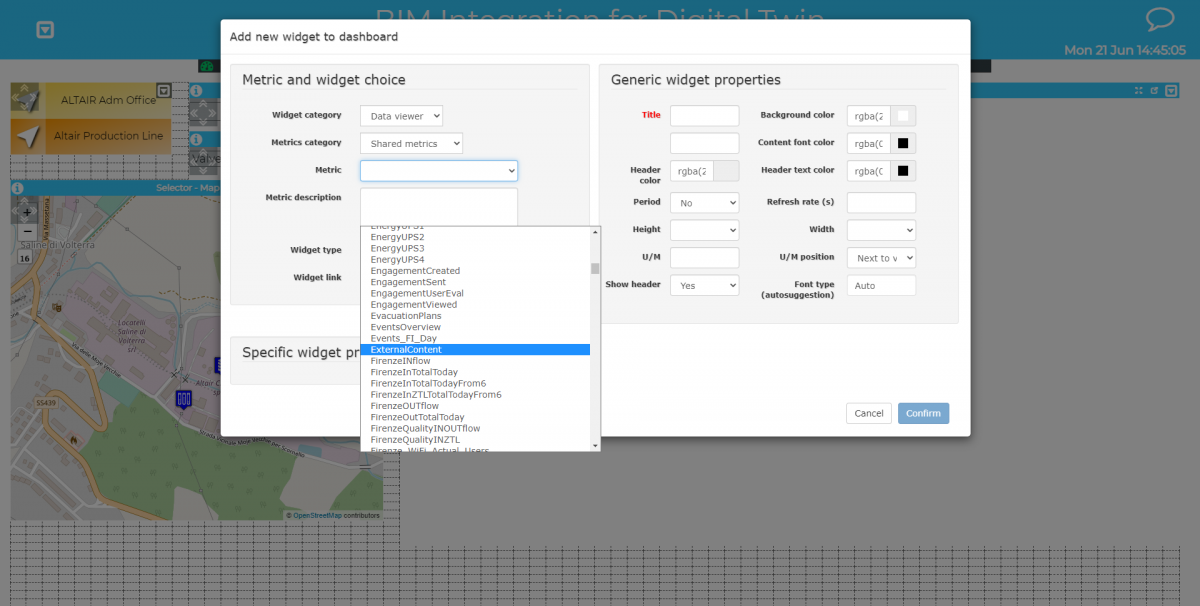Click the blue map marker pin
Image resolution: width=1200 pixels, height=606 pixels.
pyautogui.click(x=182, y=399)
